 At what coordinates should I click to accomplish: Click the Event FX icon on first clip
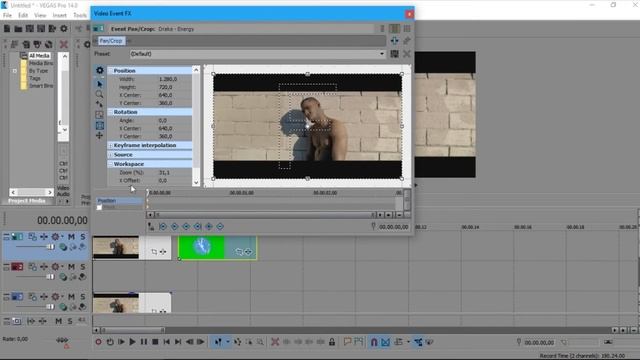[x=163, y=252]
